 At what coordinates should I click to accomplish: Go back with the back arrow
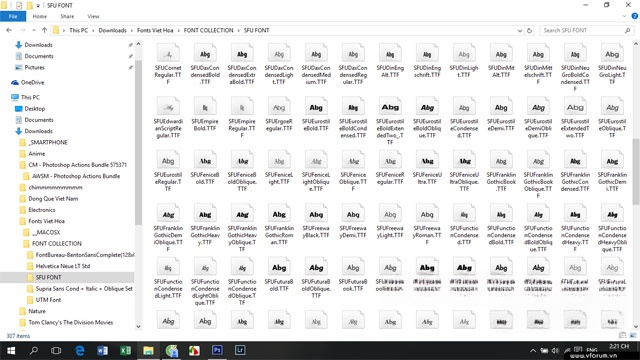point(9,30)
